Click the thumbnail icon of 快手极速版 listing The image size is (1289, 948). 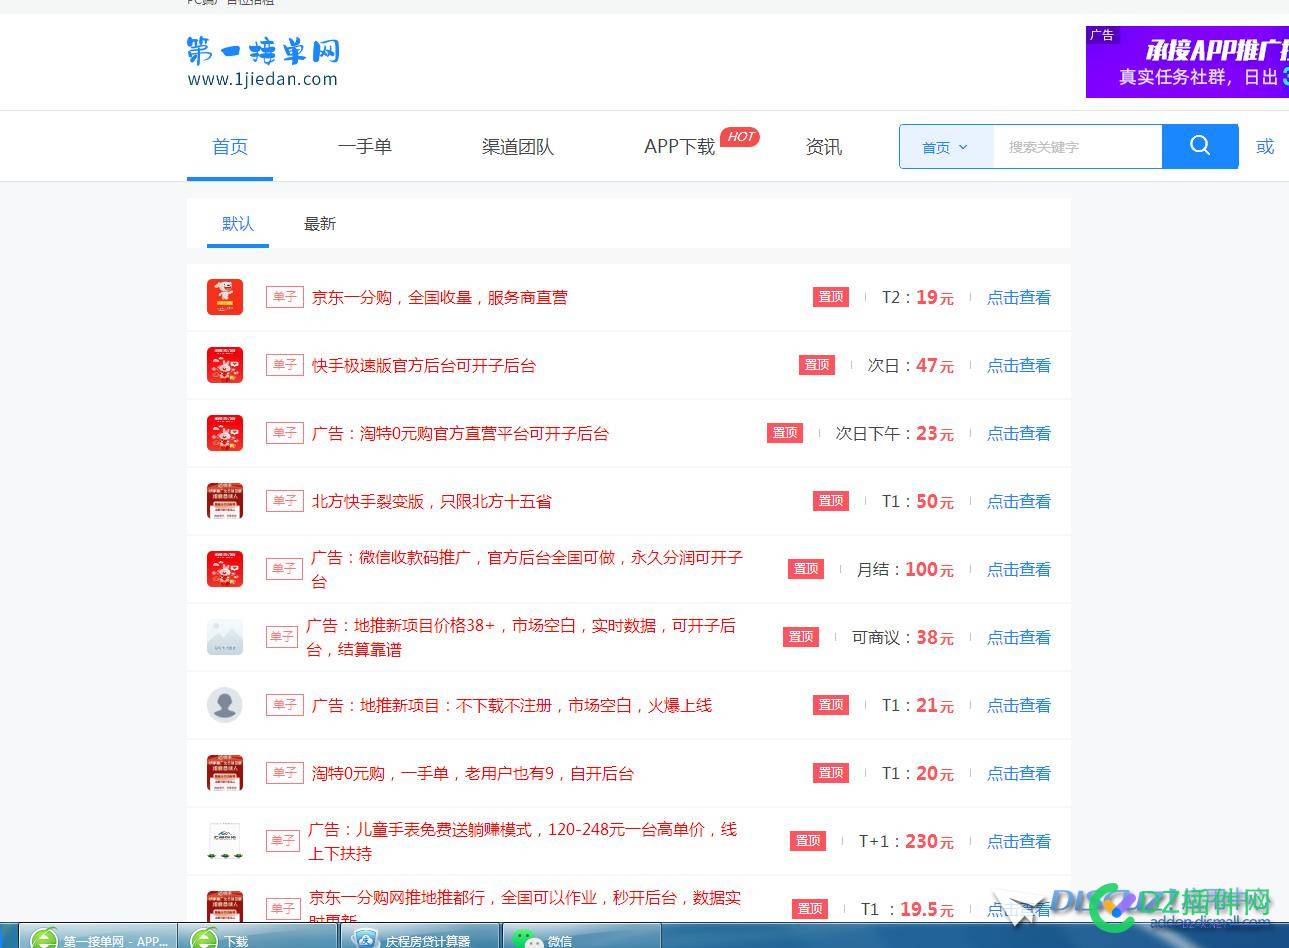pyautogui.click(x=225, y=365)
